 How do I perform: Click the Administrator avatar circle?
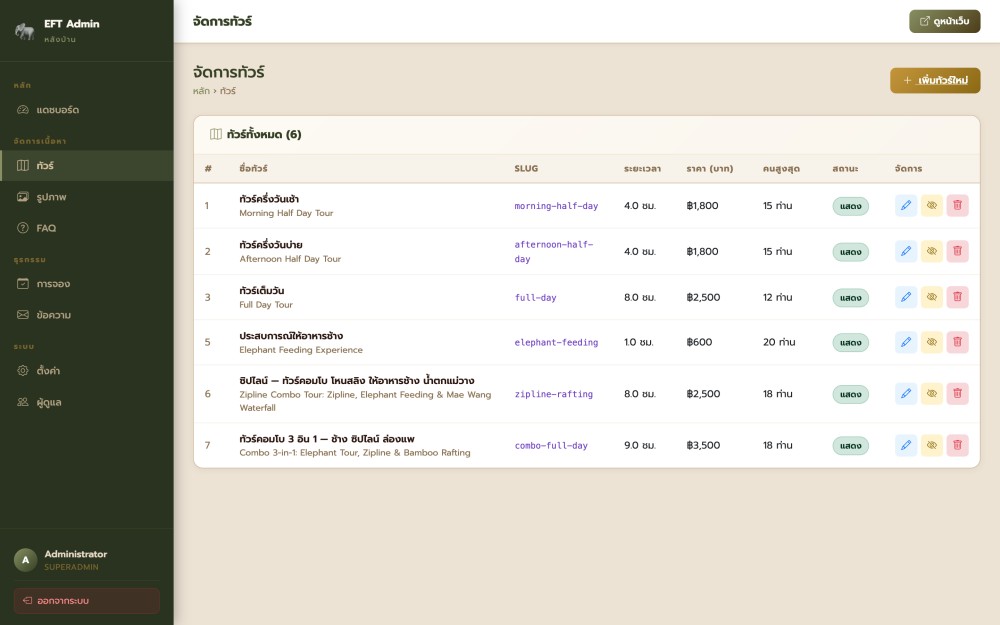tap(25, 560)
